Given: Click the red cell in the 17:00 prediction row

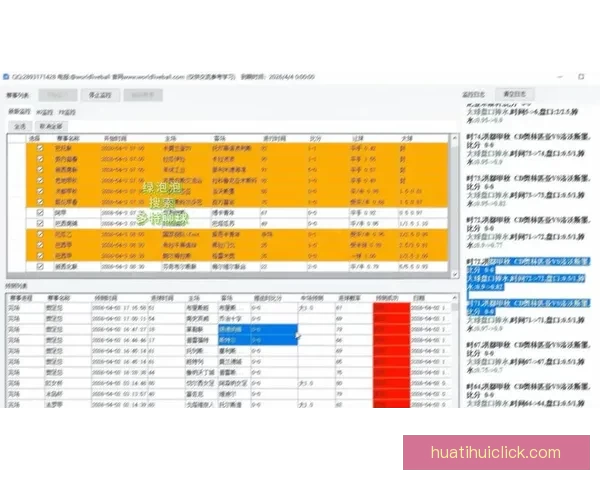Looking at the screenshot, I should pyautogui.click(x=391, y=318).
